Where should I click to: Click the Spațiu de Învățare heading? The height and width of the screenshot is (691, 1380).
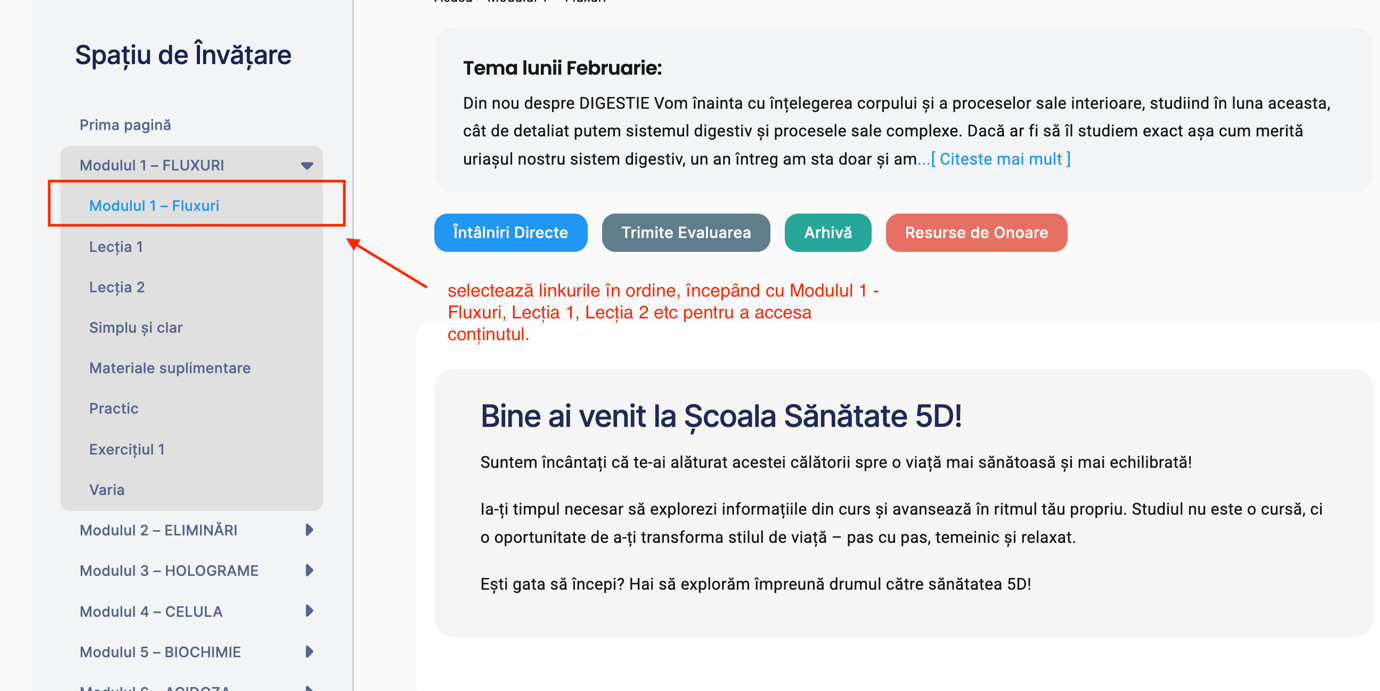tap(183, 55)
